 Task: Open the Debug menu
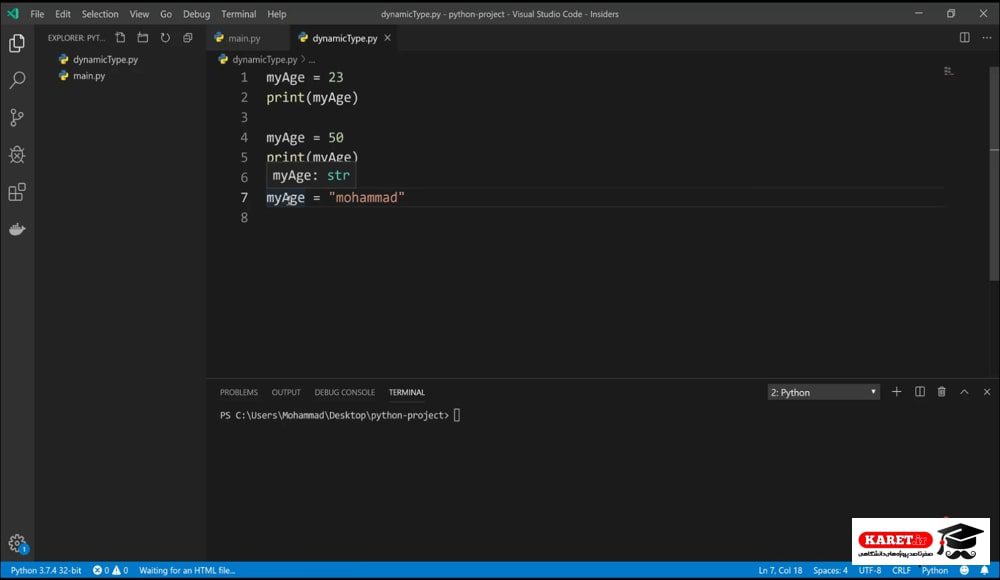pyautogui.click(x=196, y=14)
